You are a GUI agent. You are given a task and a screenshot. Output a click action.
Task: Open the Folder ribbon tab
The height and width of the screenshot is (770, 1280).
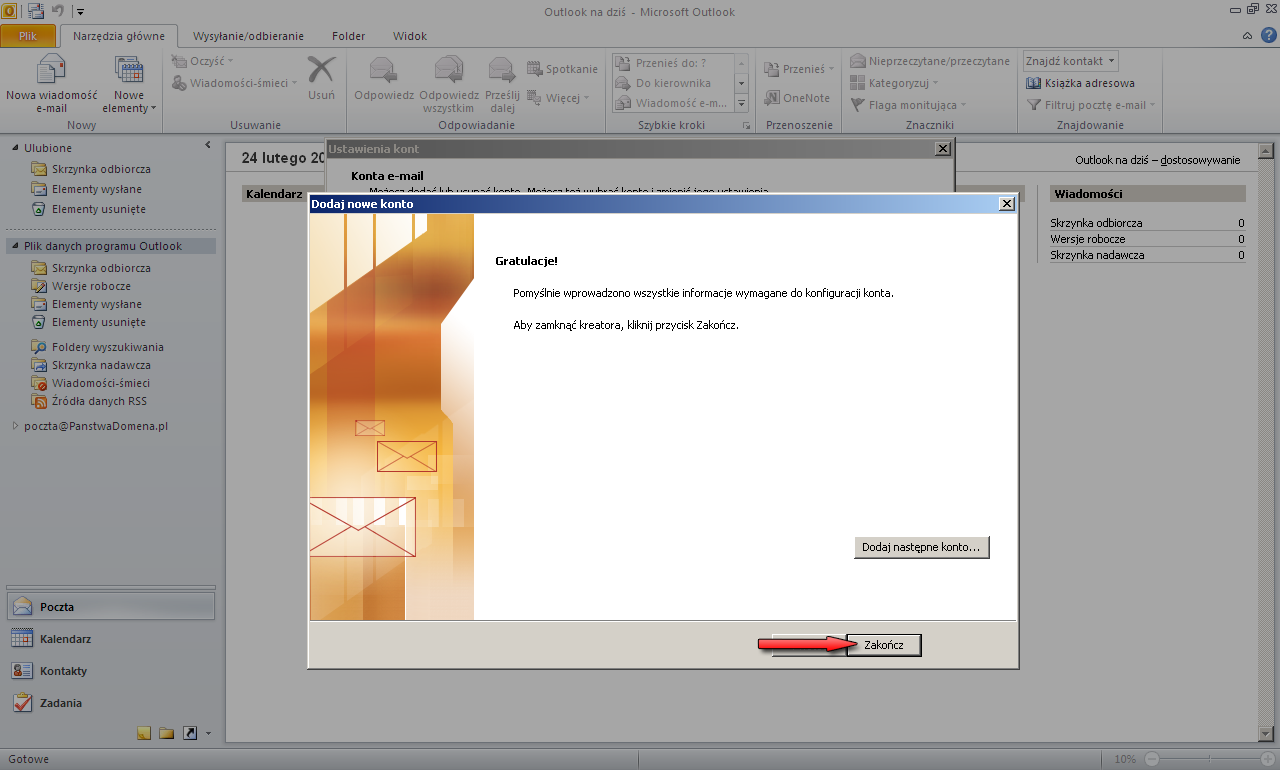click(348, 36)
